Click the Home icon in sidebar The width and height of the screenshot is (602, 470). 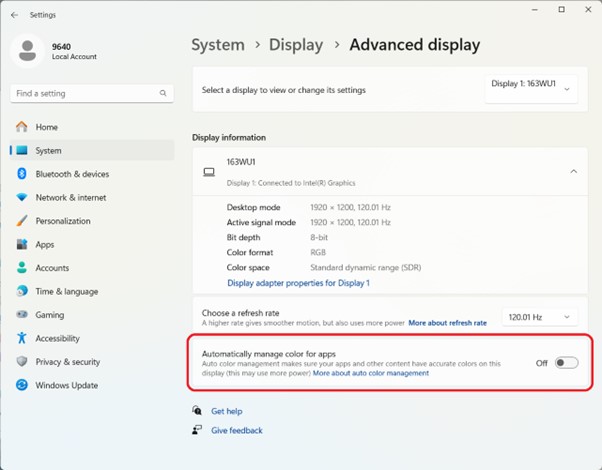tap(21, 127)
